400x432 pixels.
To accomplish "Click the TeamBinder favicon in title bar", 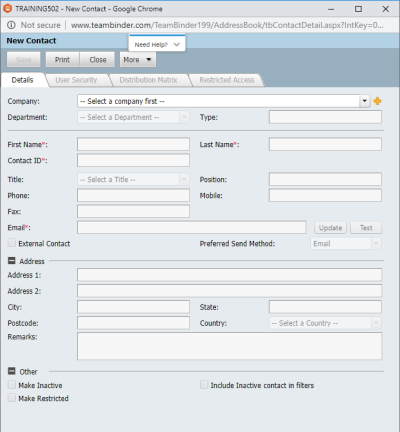I will pos(7,9).
